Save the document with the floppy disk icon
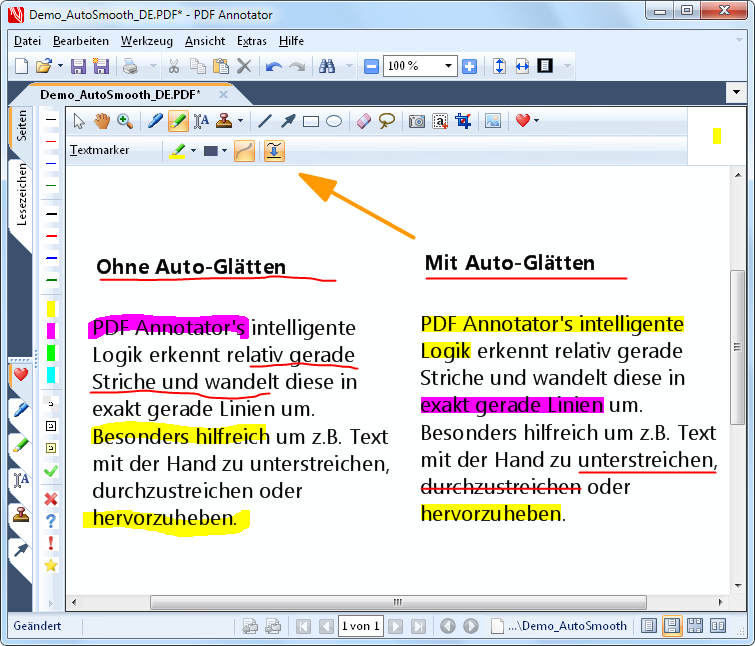 click(78, 66)
